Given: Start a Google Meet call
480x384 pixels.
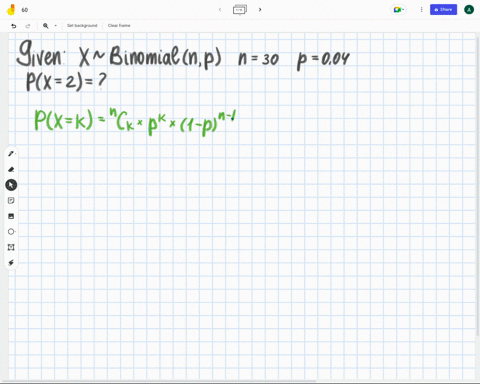Looking at the screenshot, I should [398, 10].
